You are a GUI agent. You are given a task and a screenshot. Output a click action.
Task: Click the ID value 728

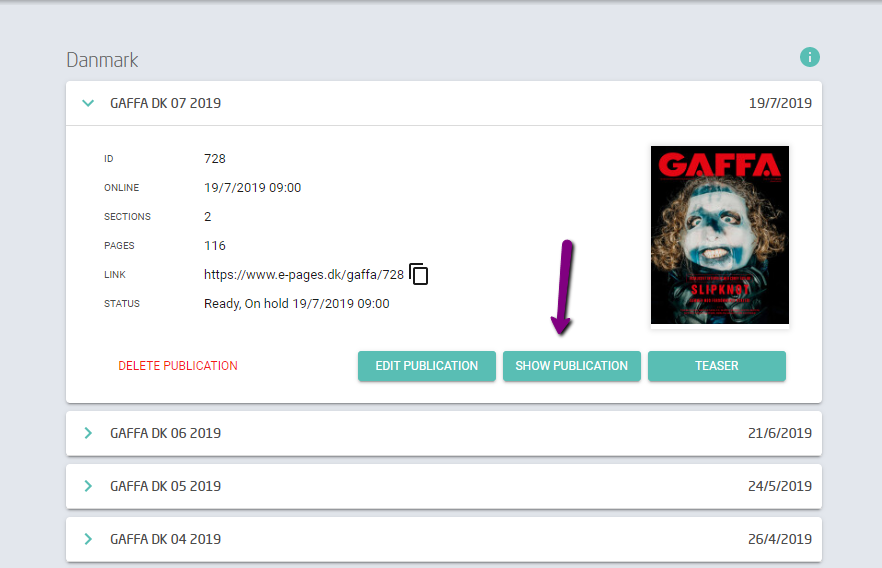[x=215, y=159]
